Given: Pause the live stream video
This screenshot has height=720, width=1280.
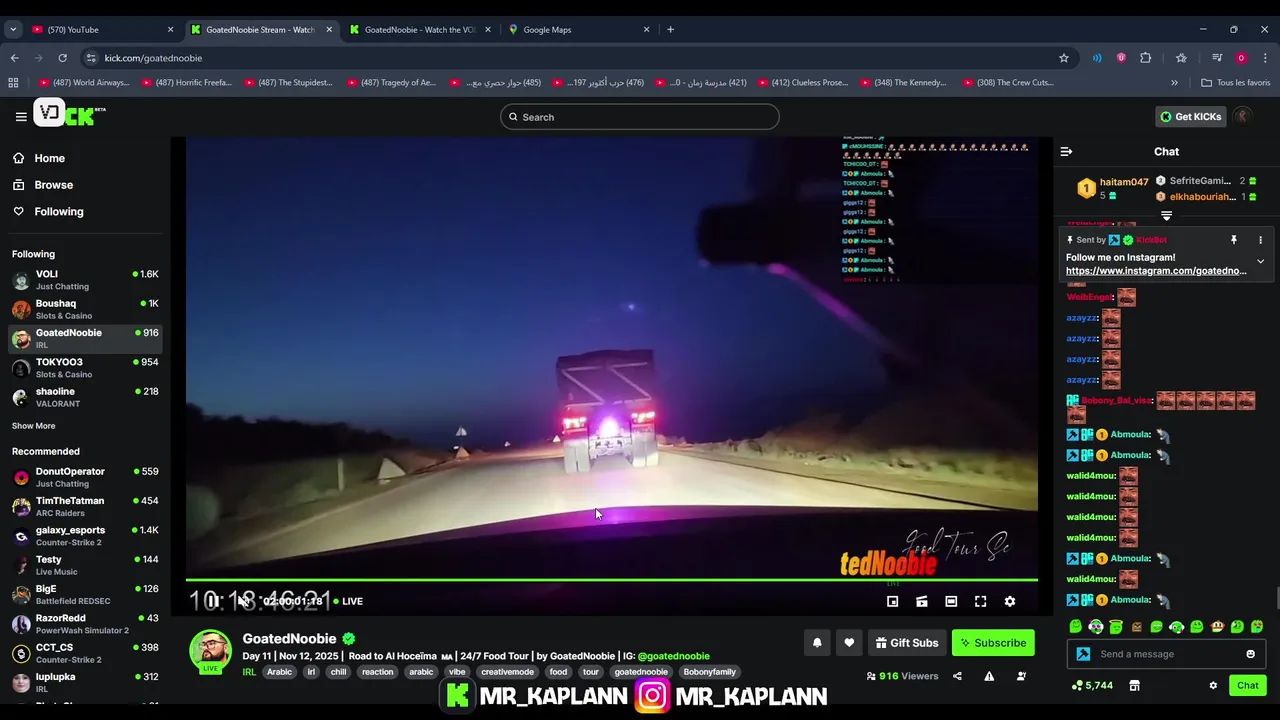Looking at the screenshot, I should [212, 601].
